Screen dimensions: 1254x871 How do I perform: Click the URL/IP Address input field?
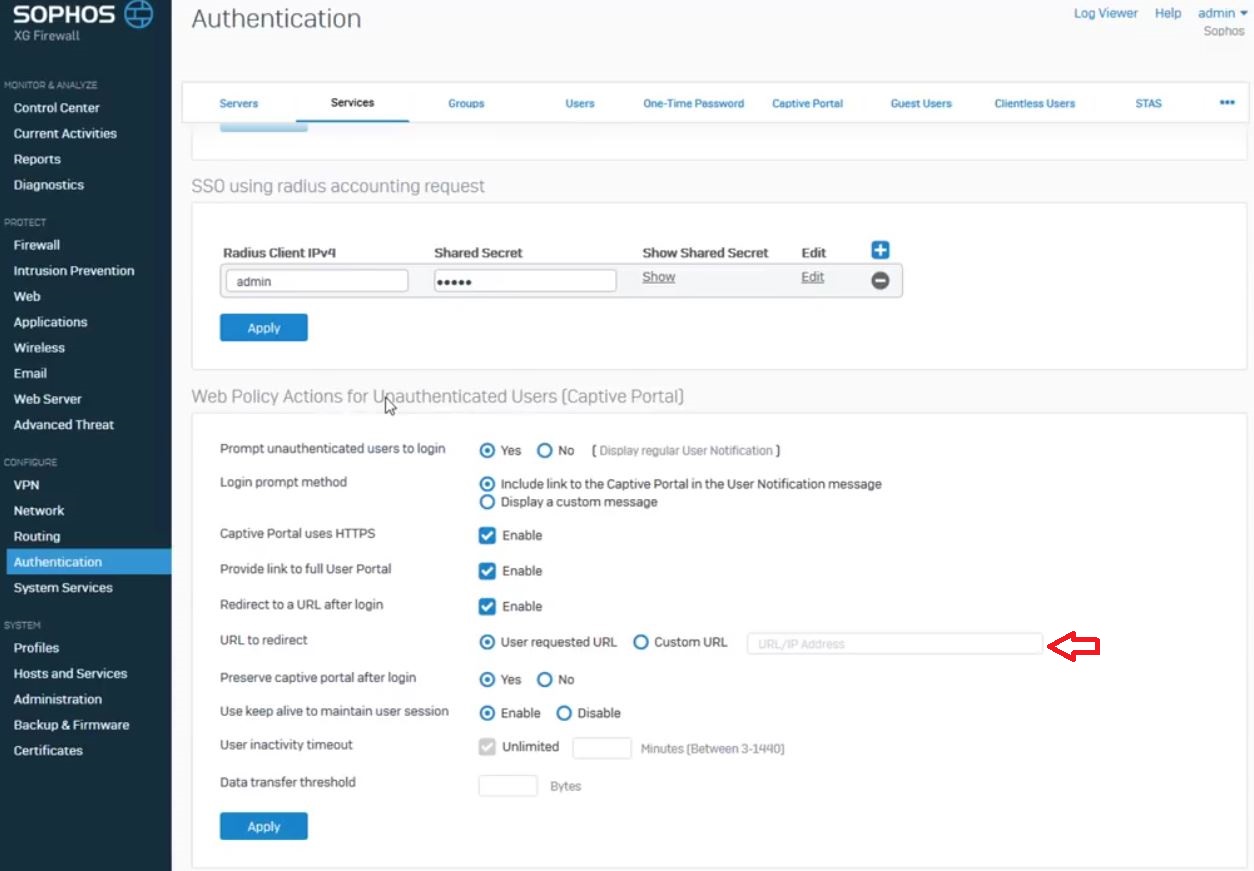coord(895,643)
